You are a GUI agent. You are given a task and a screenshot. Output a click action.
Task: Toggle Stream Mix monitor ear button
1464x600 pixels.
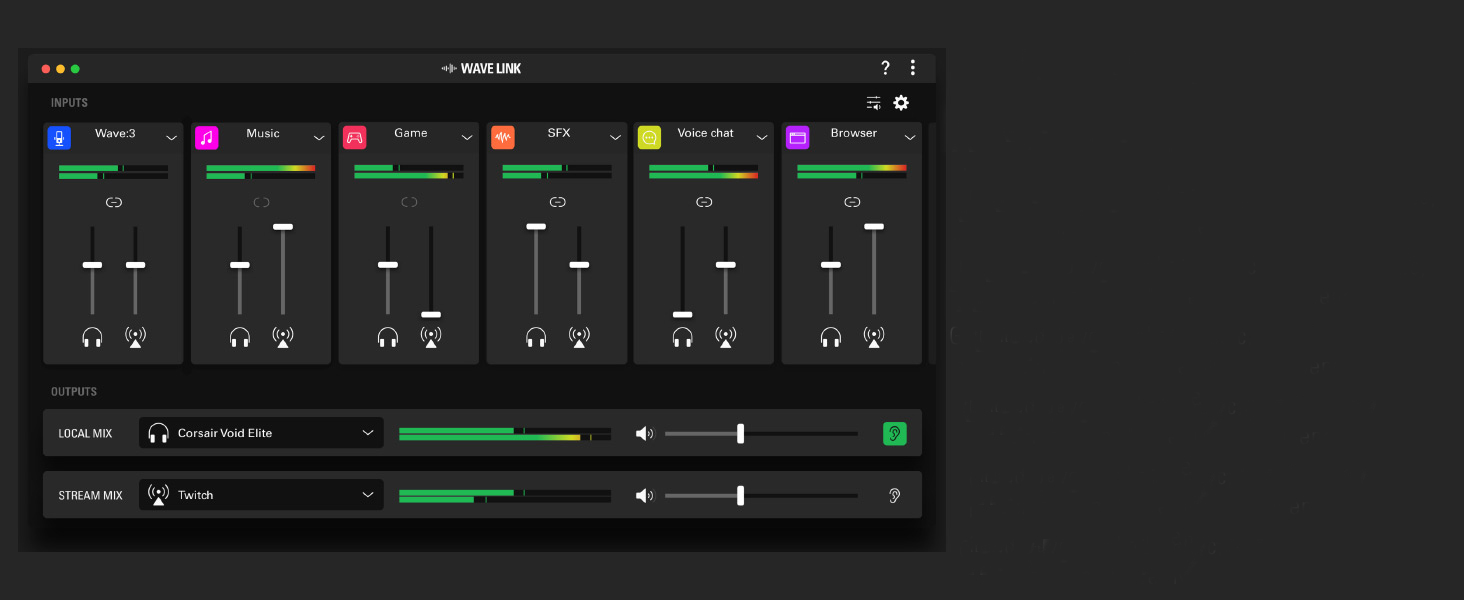coord(895,495)
